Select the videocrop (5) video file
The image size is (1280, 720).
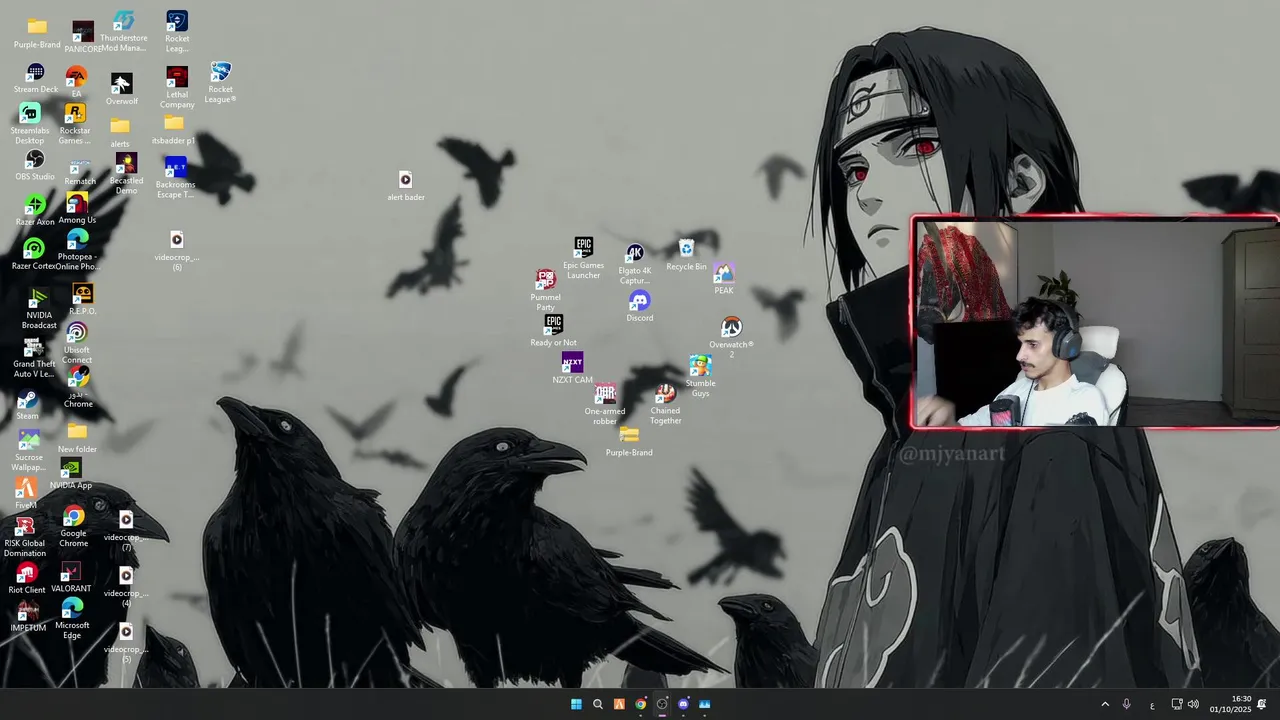[x=126, y=643]
